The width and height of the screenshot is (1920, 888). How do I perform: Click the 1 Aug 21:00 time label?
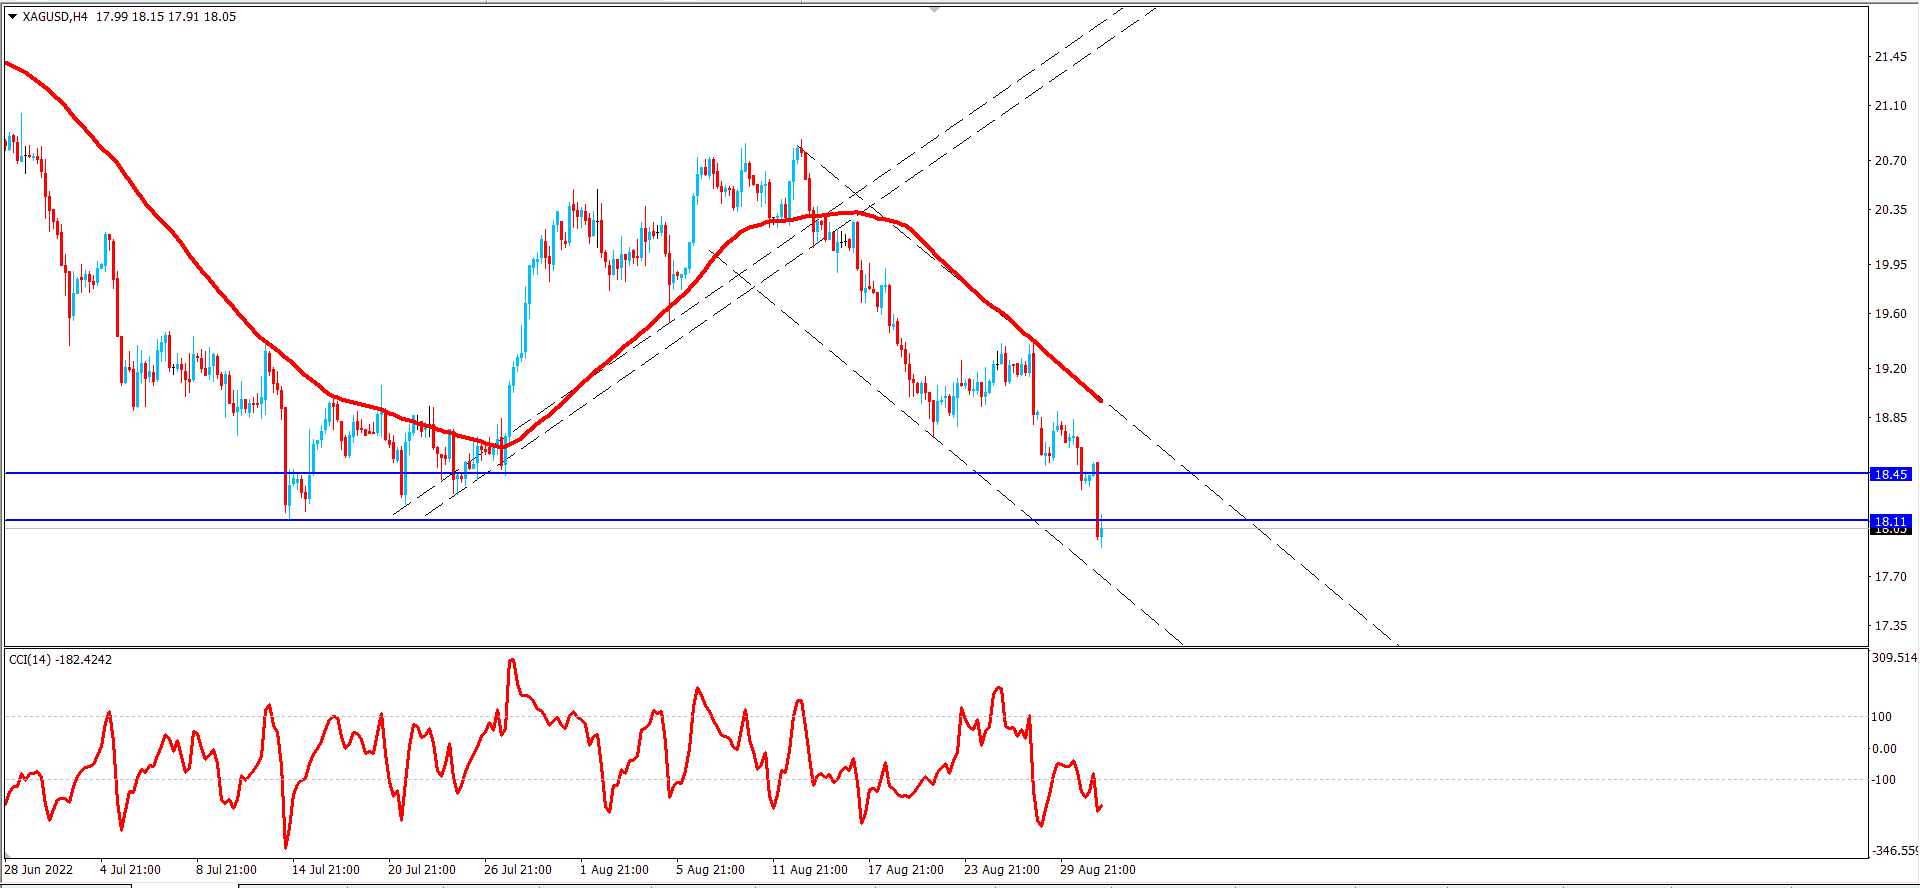click(614, 870)
